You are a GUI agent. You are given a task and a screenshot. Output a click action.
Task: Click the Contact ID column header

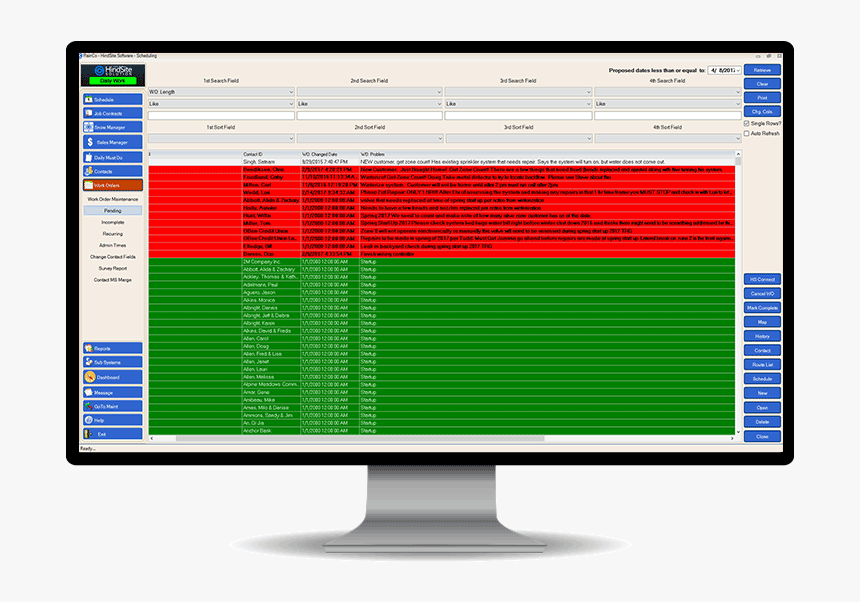[x=271, y=154]
